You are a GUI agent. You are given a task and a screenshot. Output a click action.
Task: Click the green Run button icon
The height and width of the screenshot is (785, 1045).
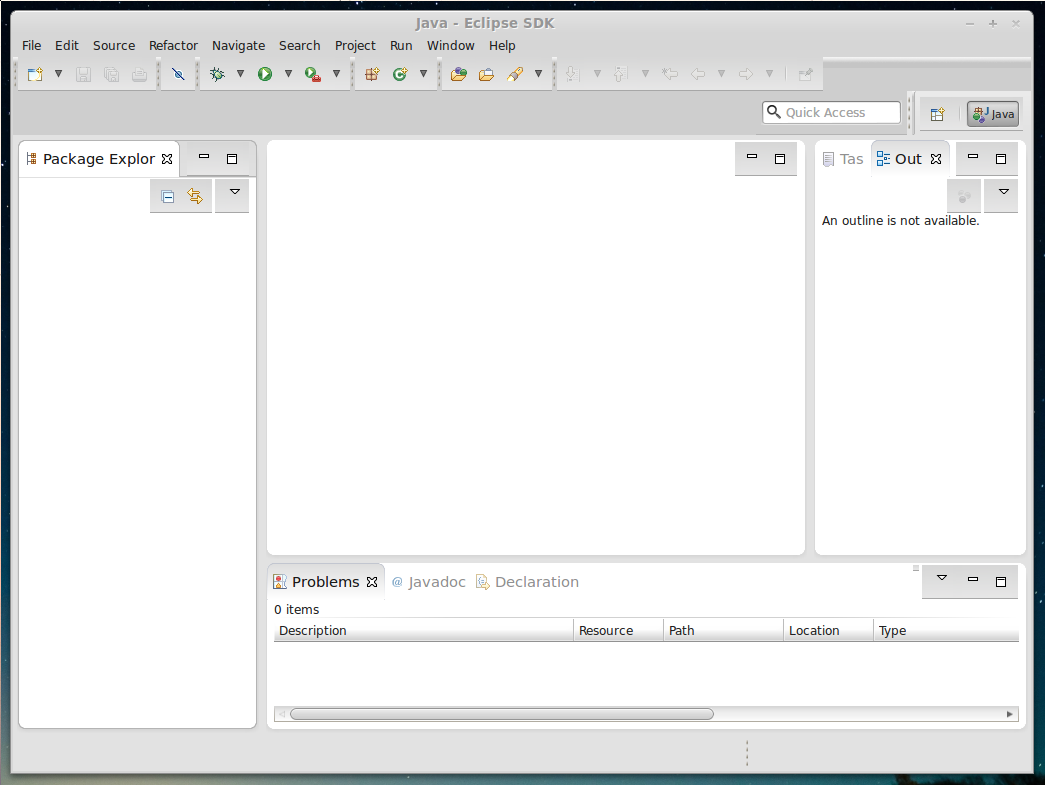[x=265, y=74]
